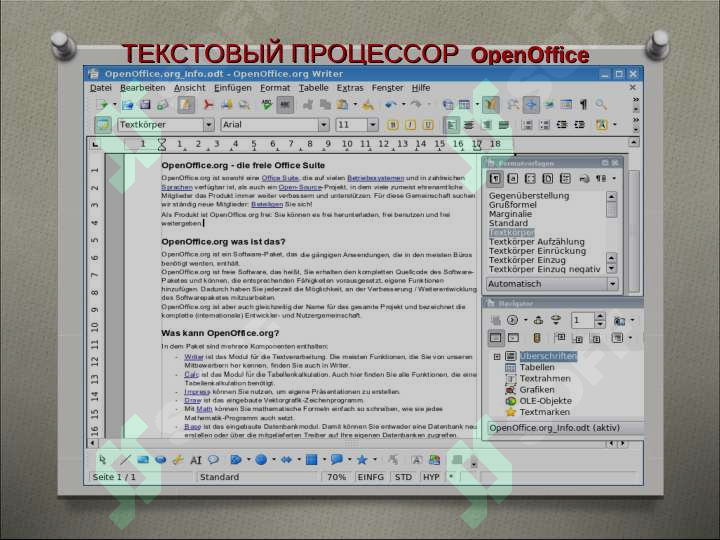Expand the Überschriften tree node
This screenshot has height=540, width=720.
tap(497, 356)
